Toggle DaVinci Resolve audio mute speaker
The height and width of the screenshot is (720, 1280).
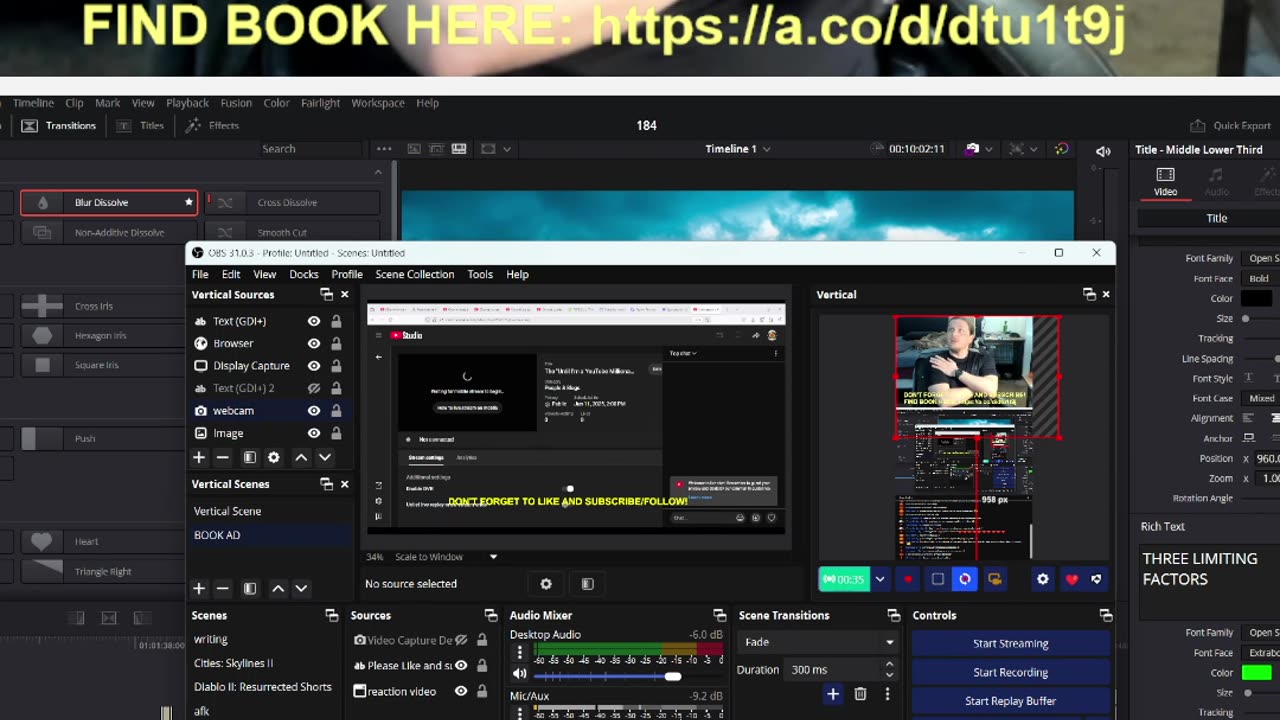coord(1103,151)
